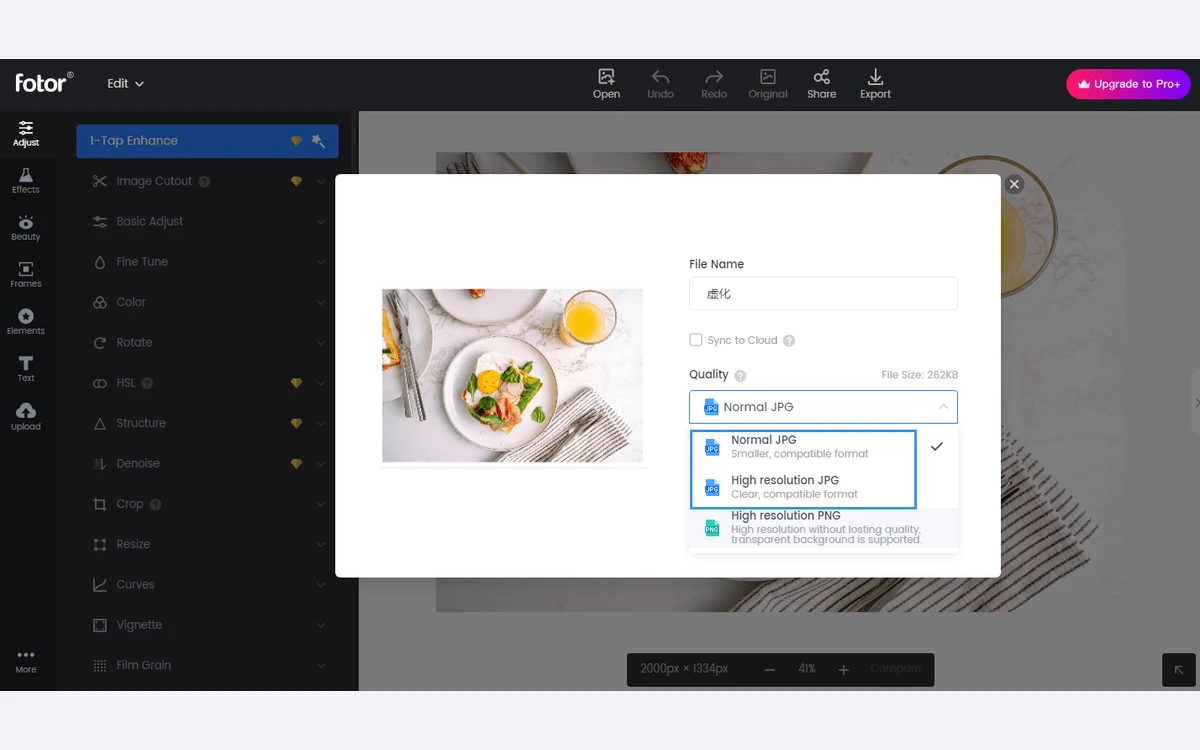The height and width of the screenshot is (750, 1200).
Task: Select the Adjust sidebar tab
Action: coord(26,133)
